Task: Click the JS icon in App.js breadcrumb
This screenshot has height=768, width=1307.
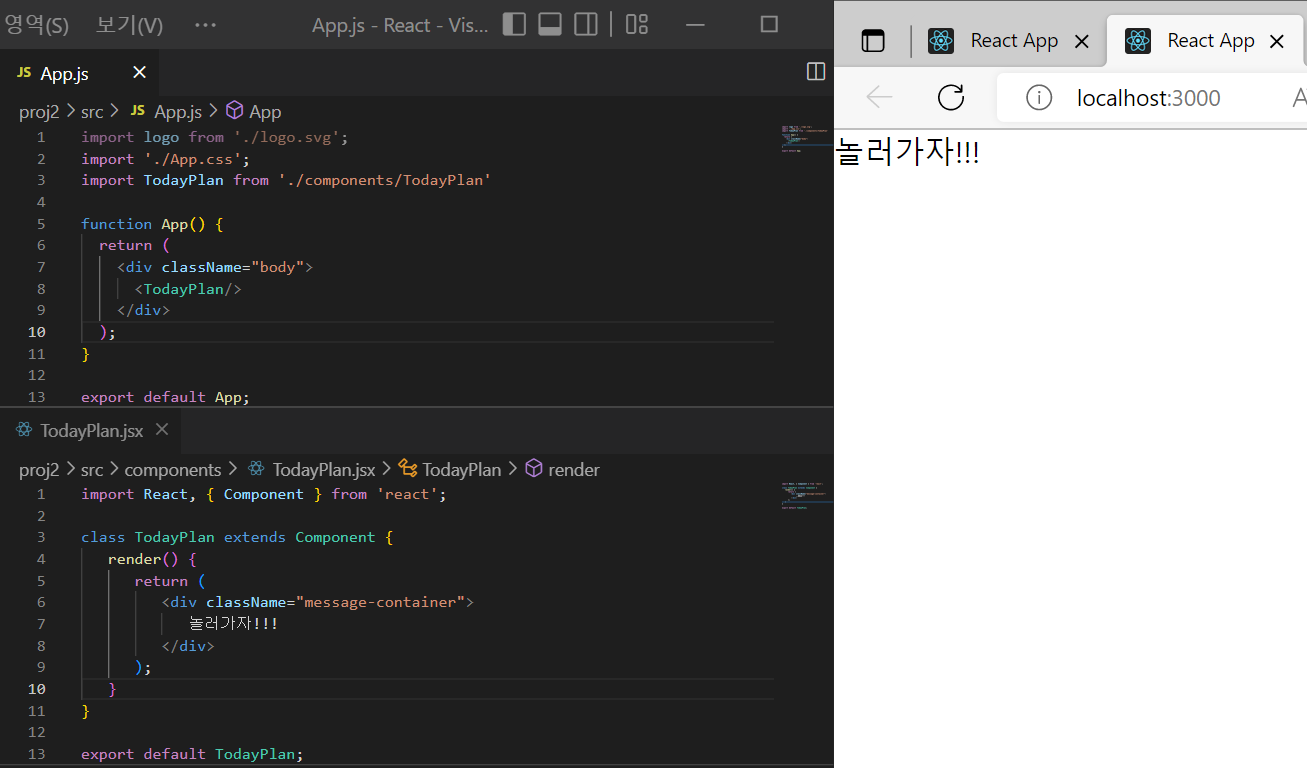Action: click(138, 110)
